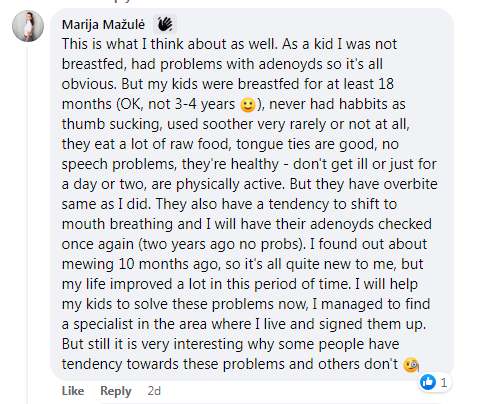The height and width of the screenshot is (404, 485).
Task: Open the 2d timestamp link
Action: 154,391
